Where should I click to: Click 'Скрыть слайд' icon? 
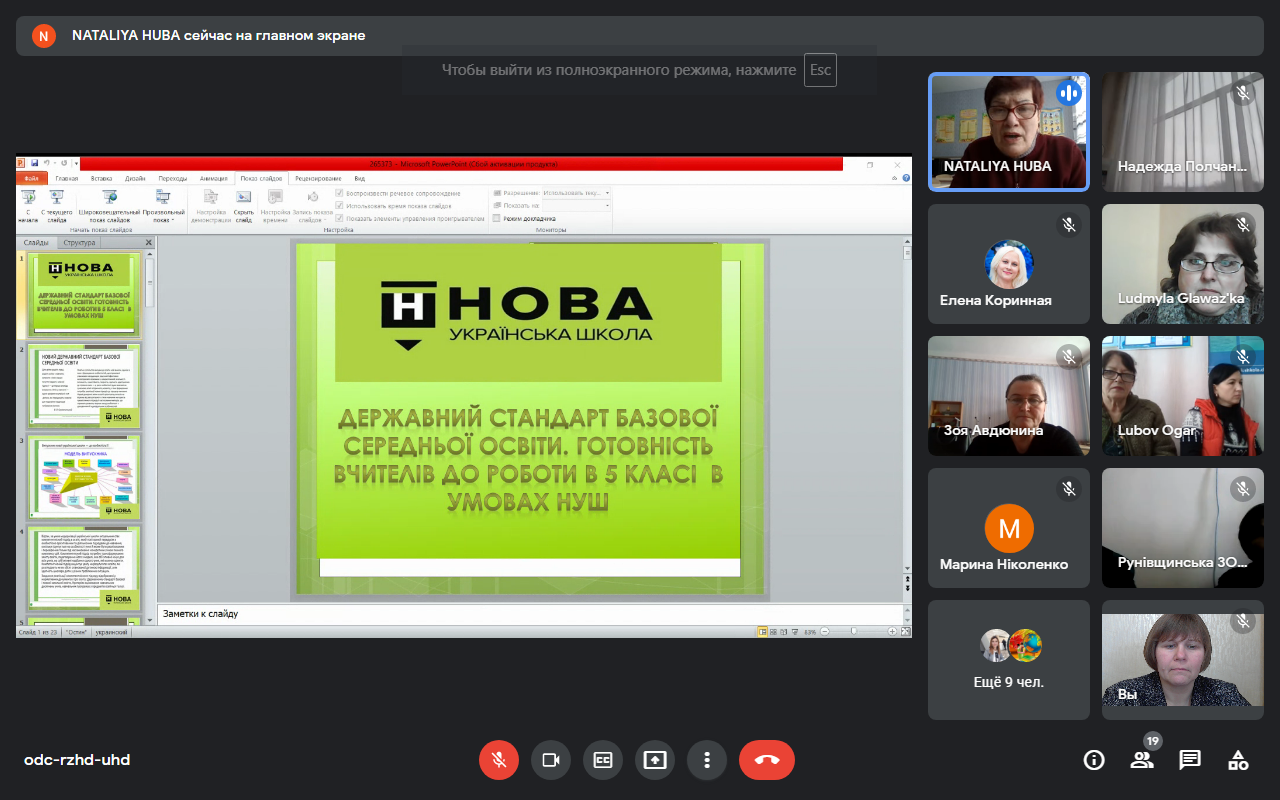pos(244,207)
